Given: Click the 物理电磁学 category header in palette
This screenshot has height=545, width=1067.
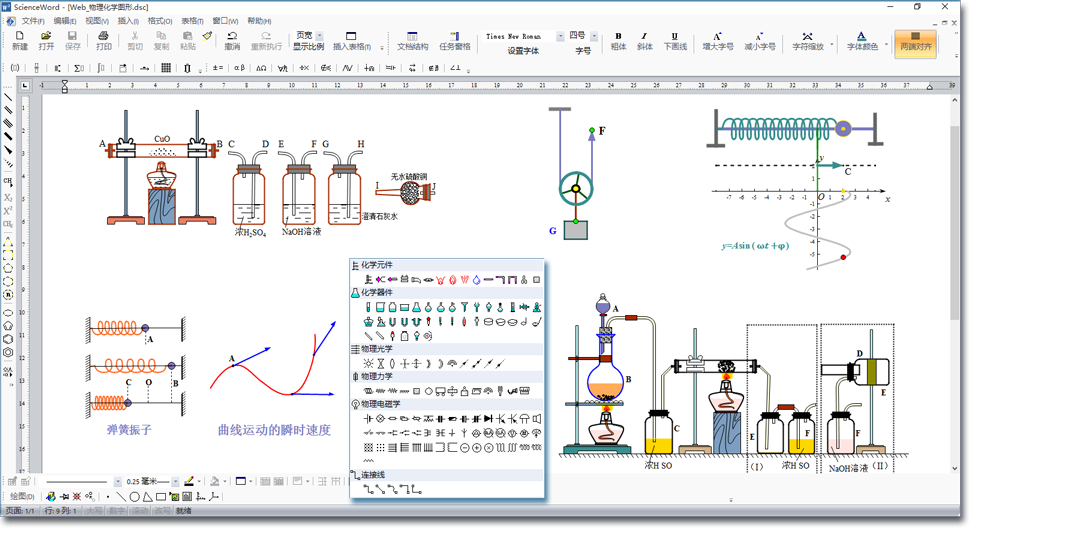Looking at the screenshot, I should 380,404.
